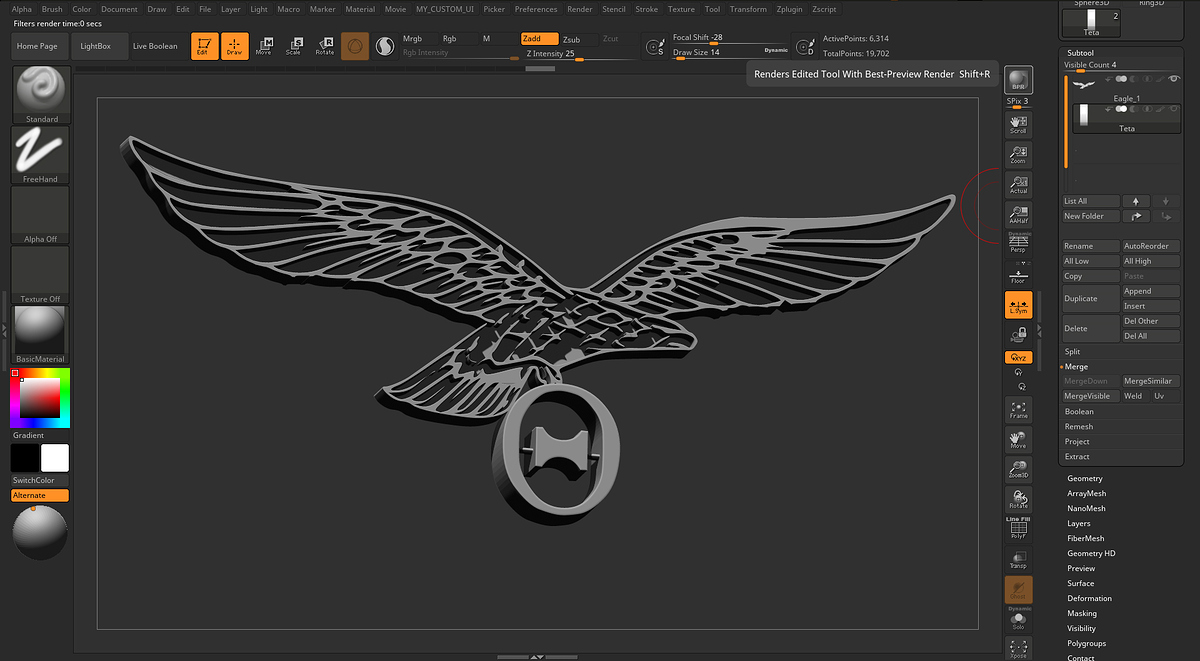
Task: Toggle Solo mode
Action: tap(1018, 620)
